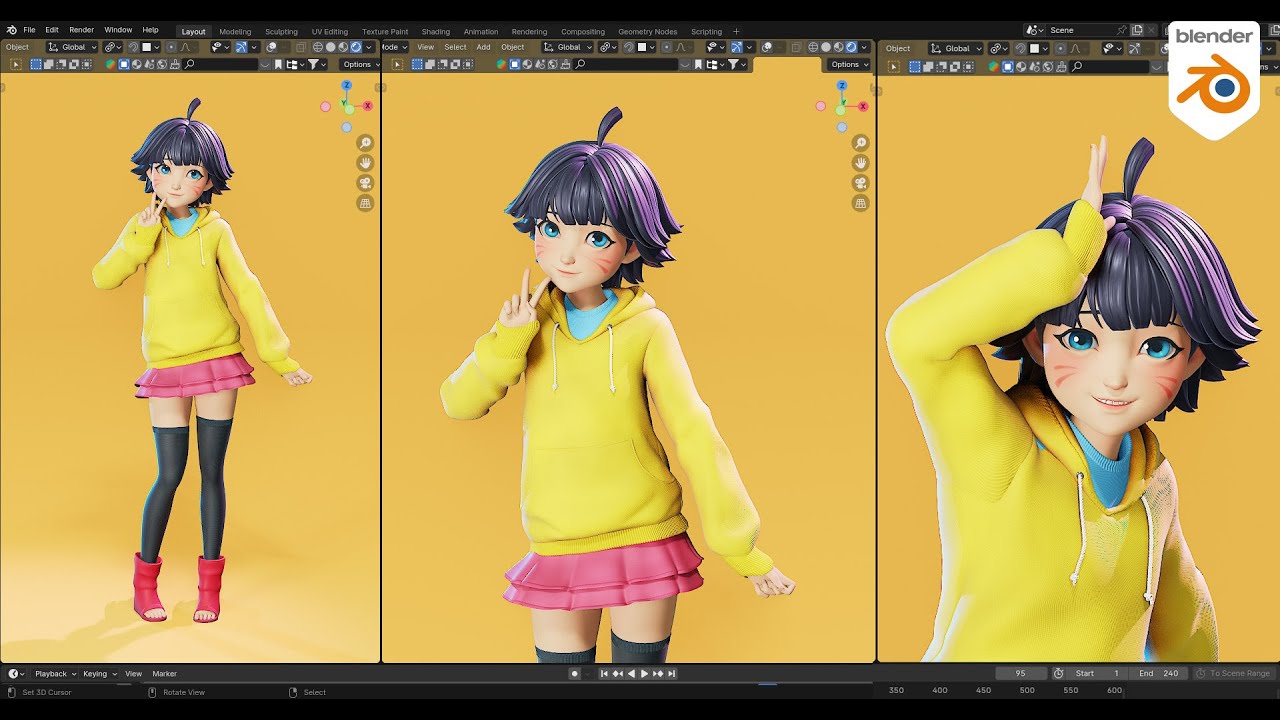Click the annotation bookmark icon in the header
The image size is (1280, 720).
tap(279, 64)
